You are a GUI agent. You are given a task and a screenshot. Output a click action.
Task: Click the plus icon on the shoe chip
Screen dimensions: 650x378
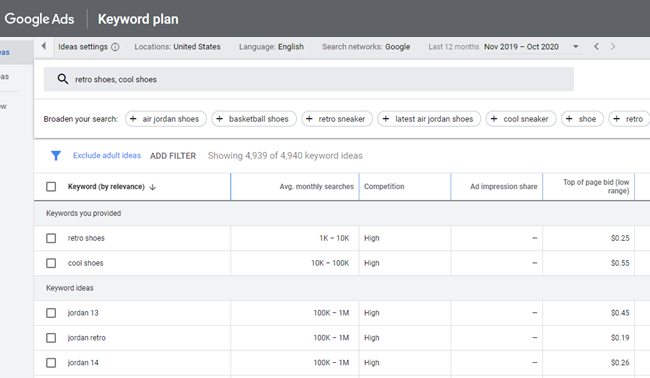(569, 119)
